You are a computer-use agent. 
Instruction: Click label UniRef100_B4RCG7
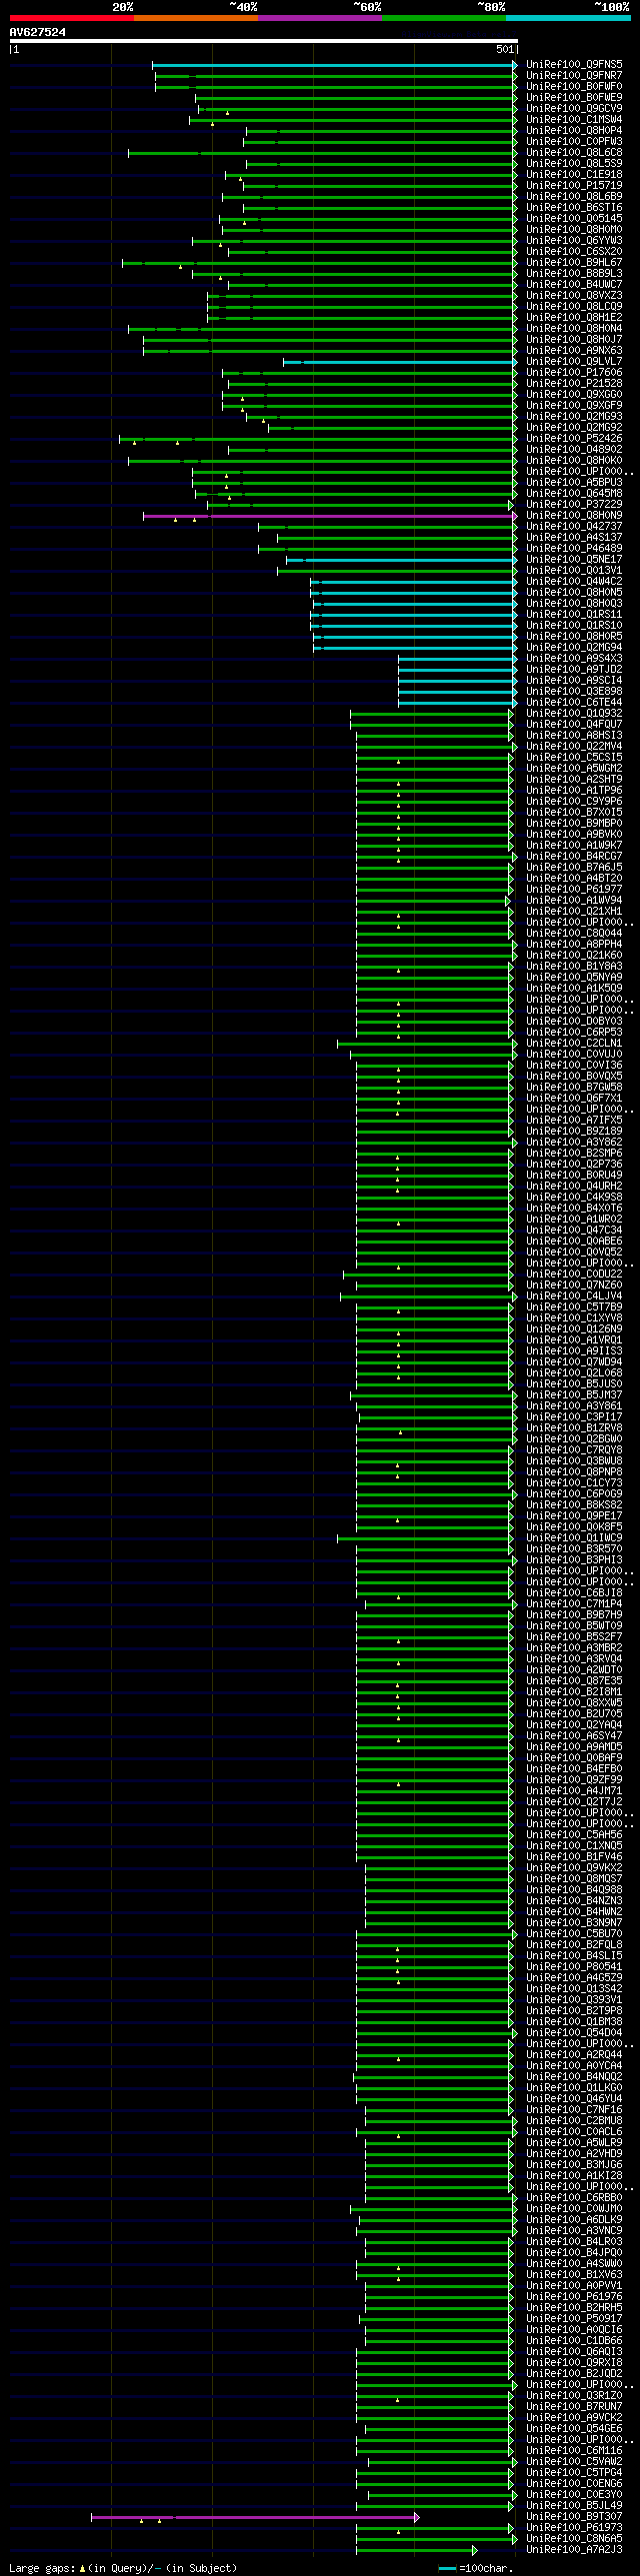[x=574, y=857]
